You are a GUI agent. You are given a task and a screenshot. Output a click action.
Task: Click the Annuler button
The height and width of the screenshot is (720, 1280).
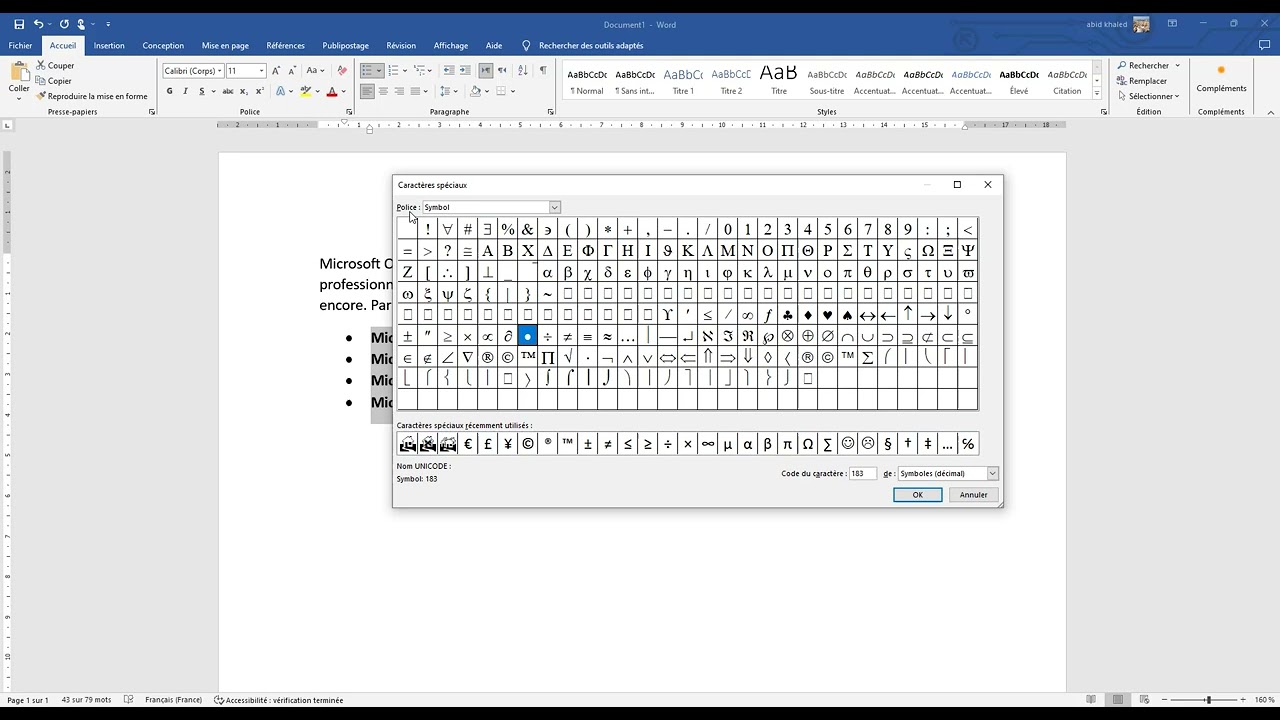pyautogui.click(x=973, y=495)
